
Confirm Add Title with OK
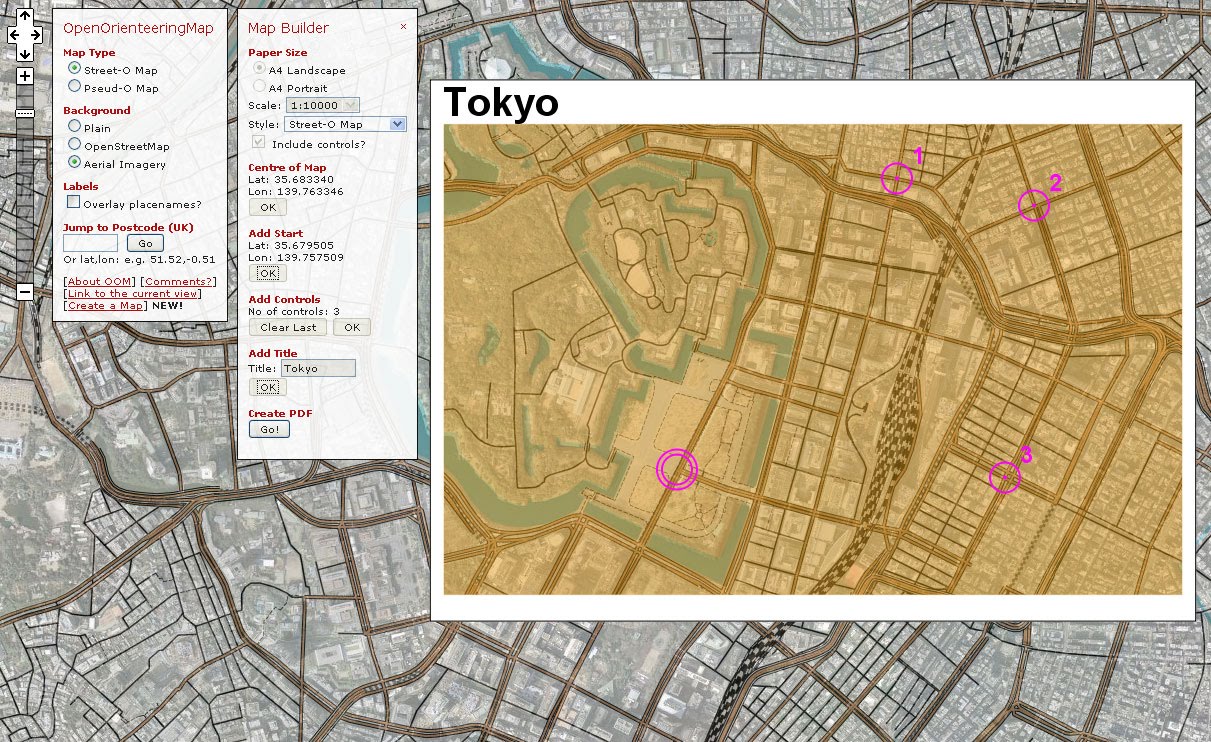pyautogui.click(x=267, y=387)
